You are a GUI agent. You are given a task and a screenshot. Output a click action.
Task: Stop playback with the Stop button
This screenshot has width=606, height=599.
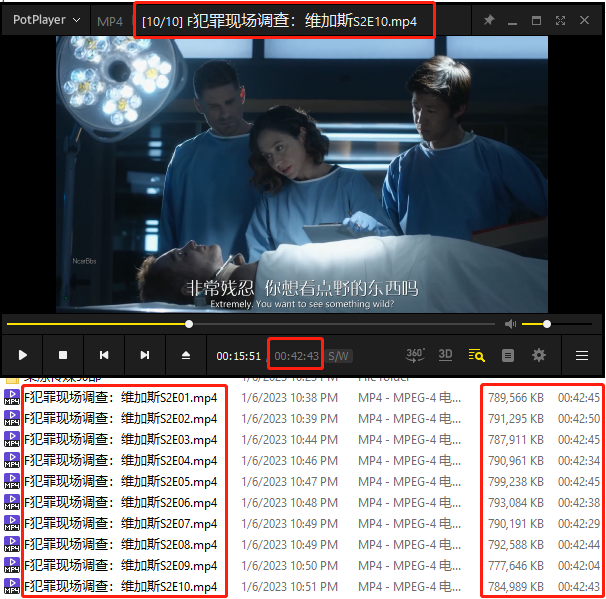coord(63,355)
